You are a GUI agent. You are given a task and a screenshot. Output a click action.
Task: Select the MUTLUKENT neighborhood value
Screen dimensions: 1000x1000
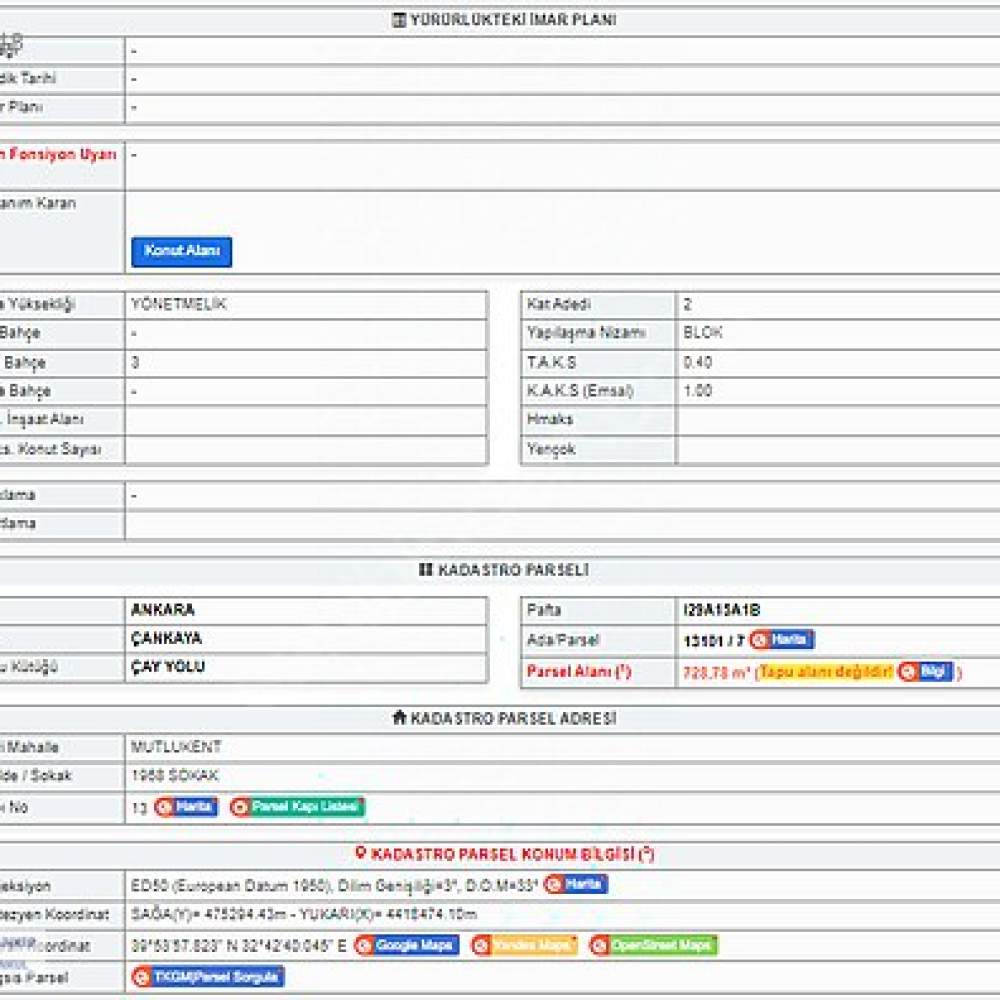[176, 747]
